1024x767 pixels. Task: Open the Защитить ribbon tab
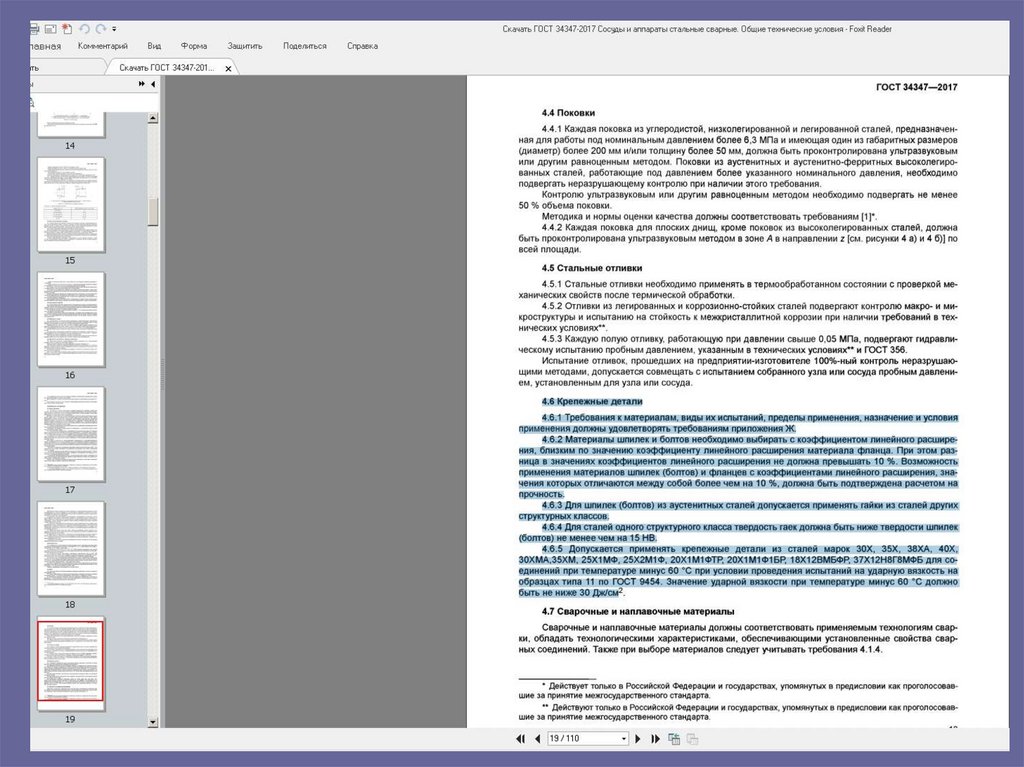245,46
